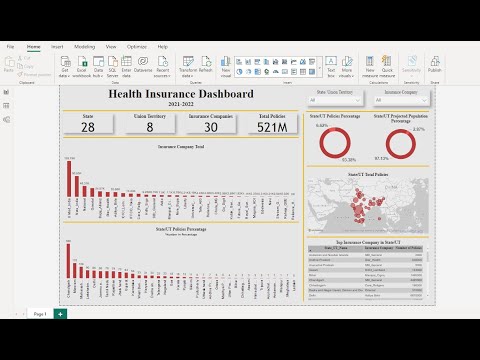Click tallest bar in Insurance Company Total chart
This screenshot has width=480, height=360.
click(69, 179)
